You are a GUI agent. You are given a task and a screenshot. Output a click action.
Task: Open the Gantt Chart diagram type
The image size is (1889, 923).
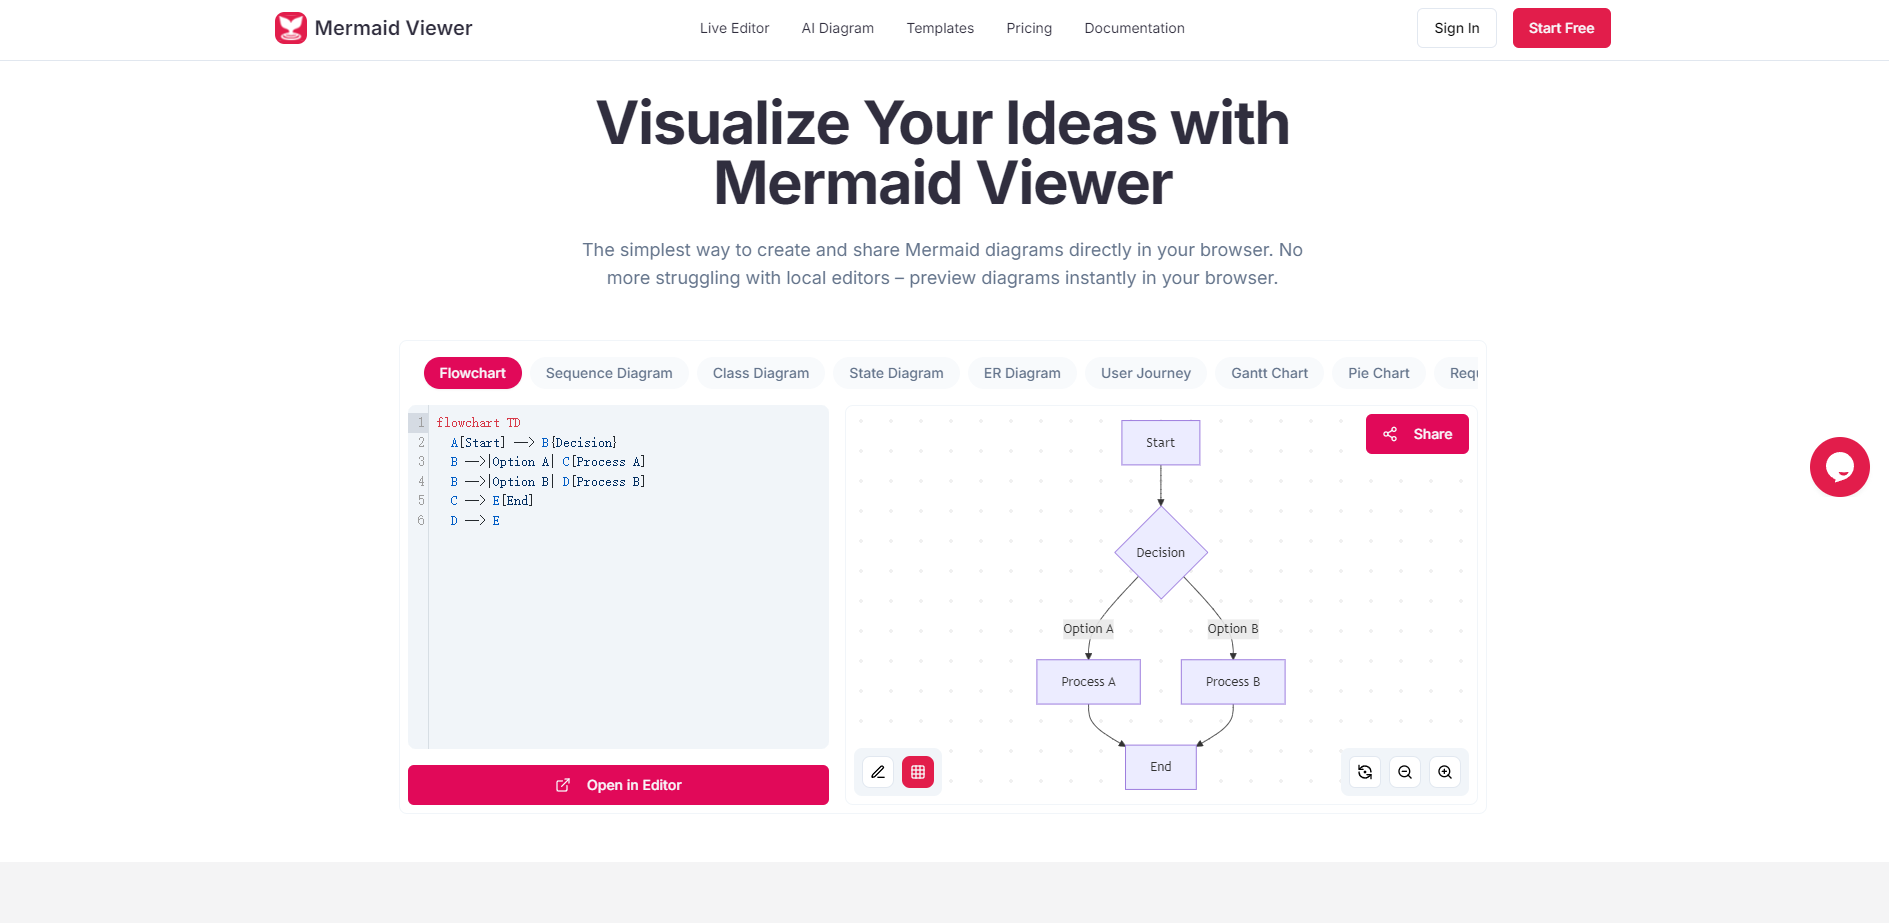click(1268, 372)
